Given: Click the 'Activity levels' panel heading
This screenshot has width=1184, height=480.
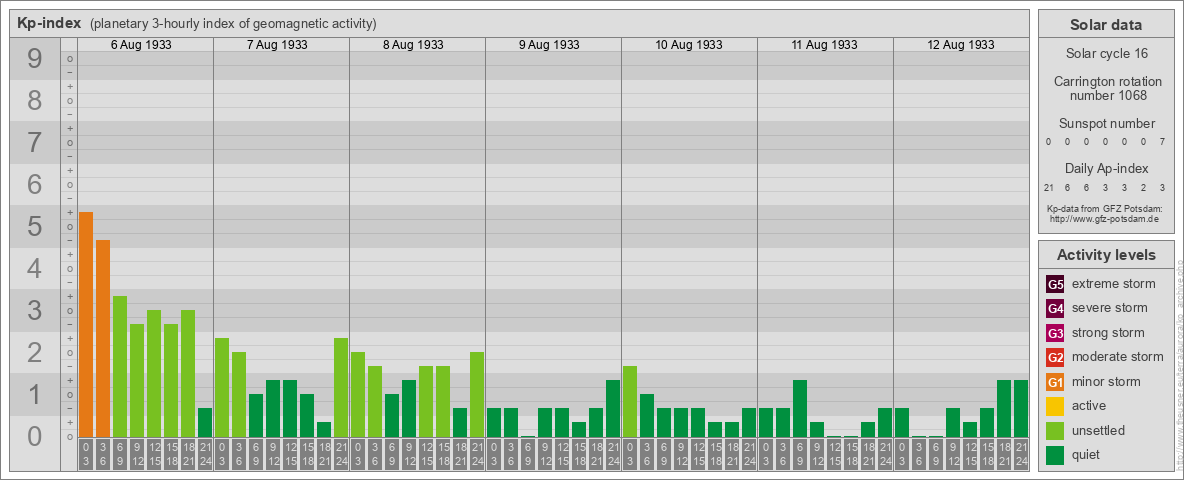Looking at the screenshot, I should [1105, 255].
